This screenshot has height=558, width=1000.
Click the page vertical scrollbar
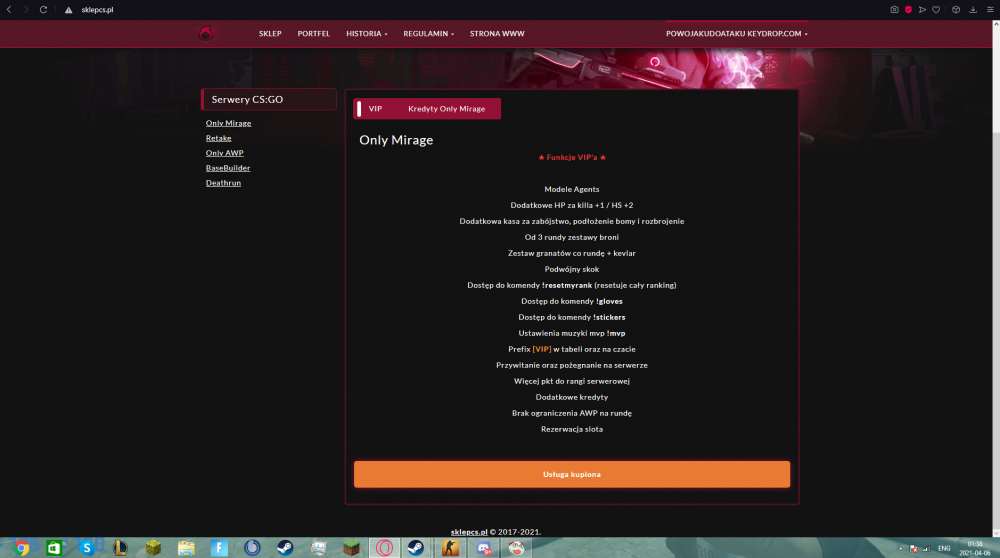[996, 278]
